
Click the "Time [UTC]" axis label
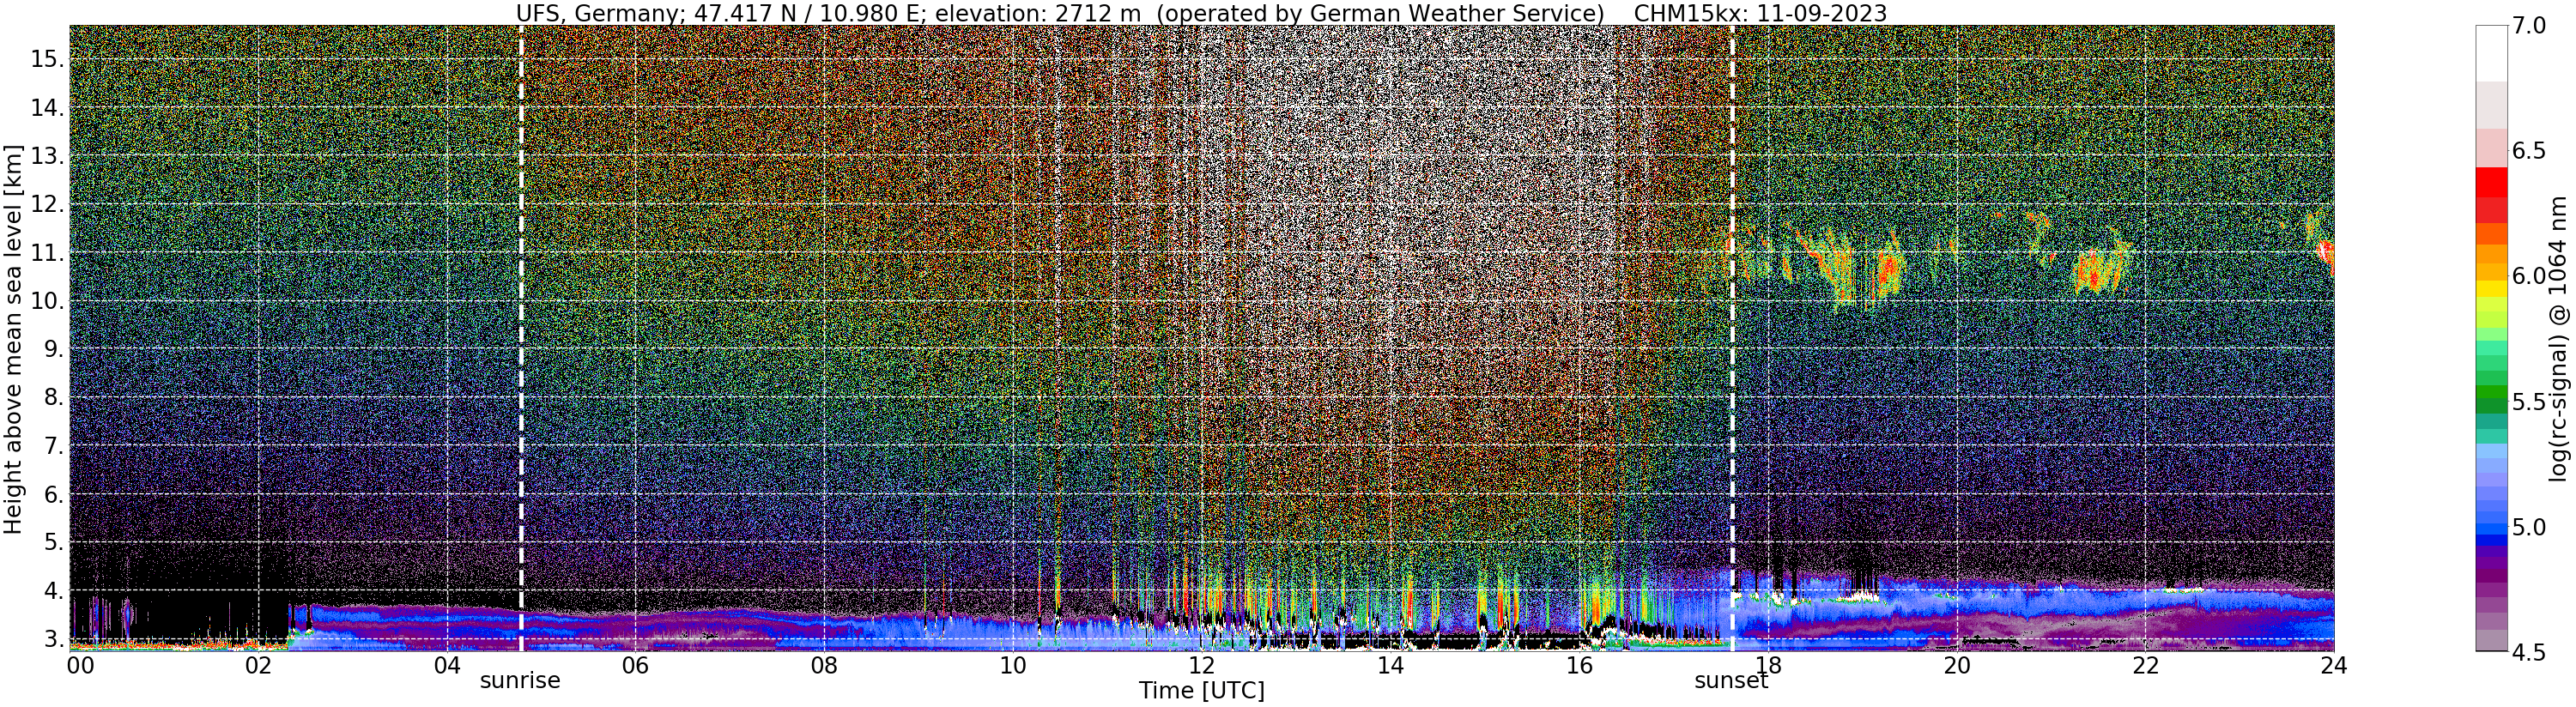click(x=1201, y=691)
